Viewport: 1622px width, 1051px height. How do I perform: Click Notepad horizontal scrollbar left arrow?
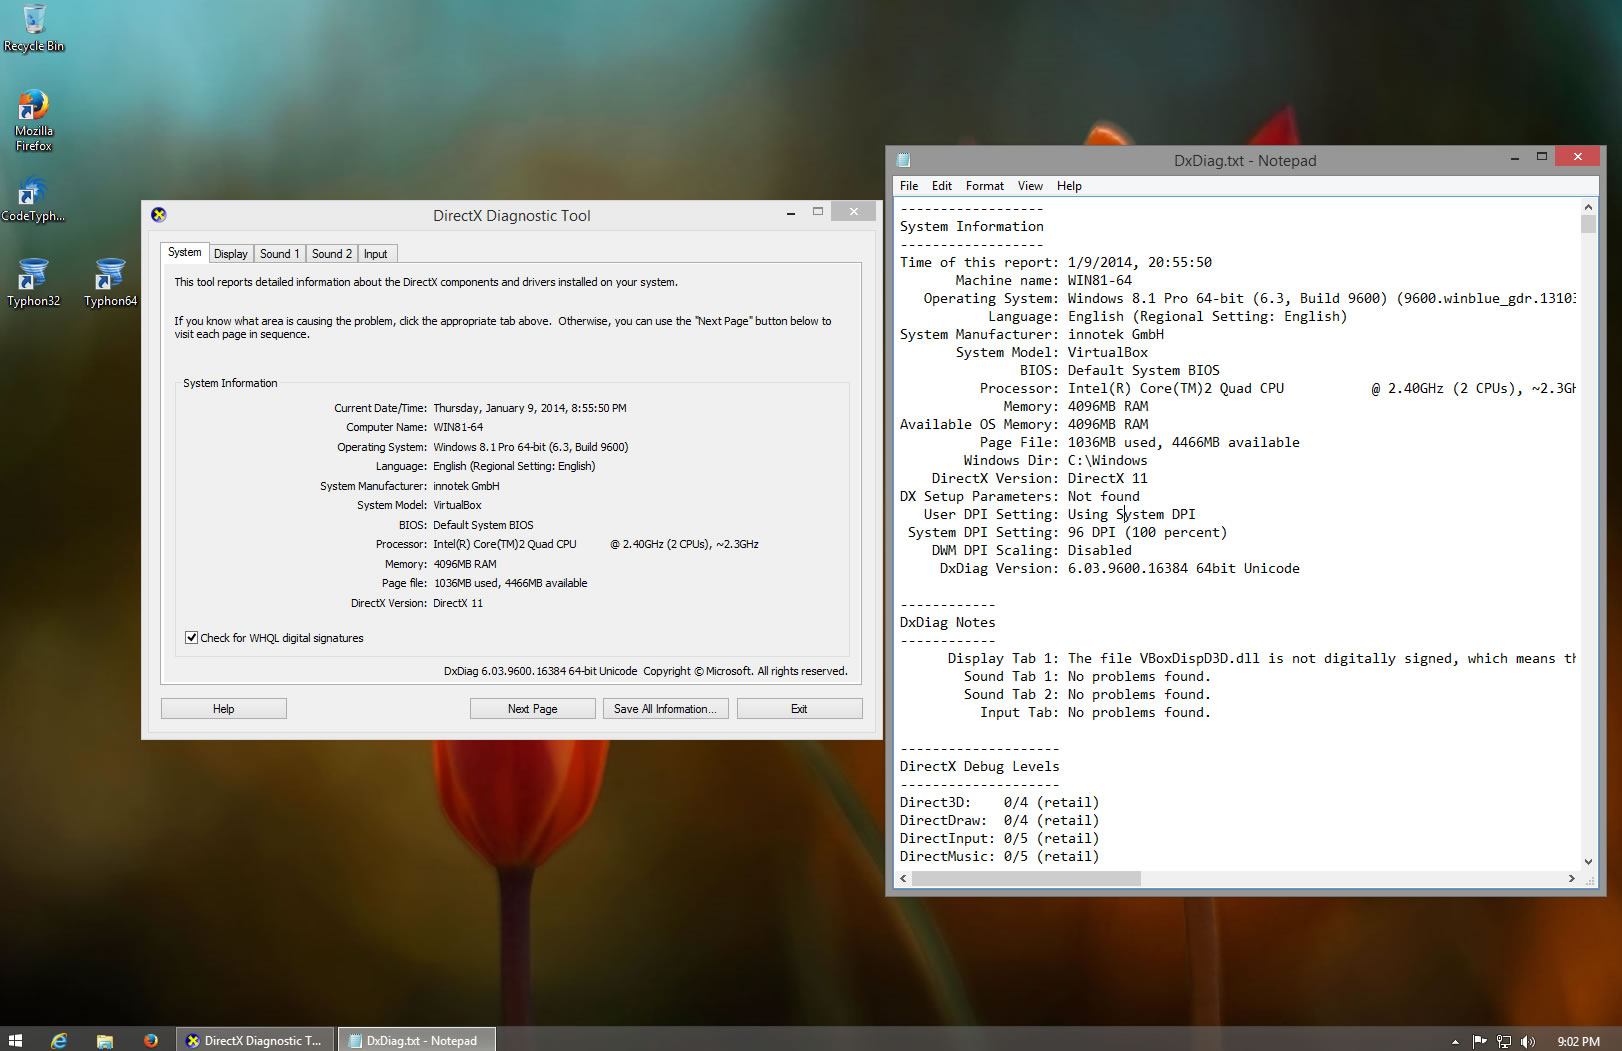(x=904, y=878)
